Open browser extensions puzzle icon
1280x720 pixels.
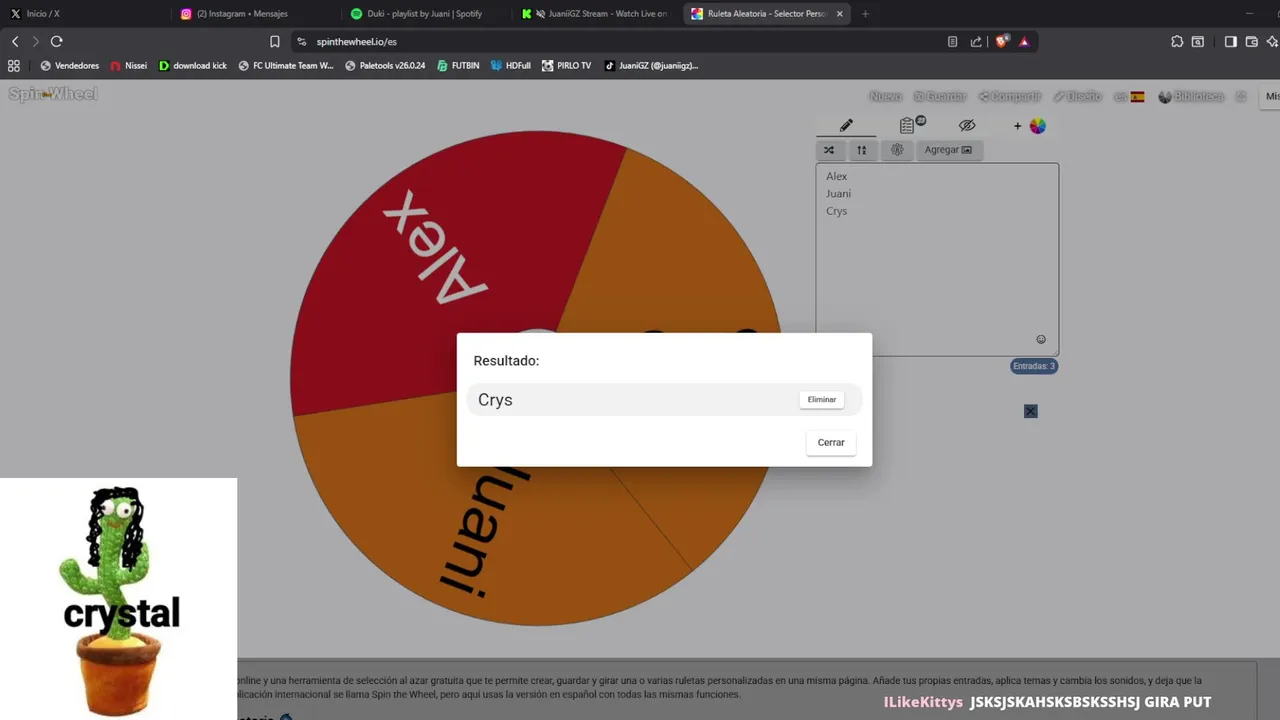point(1177,42)
